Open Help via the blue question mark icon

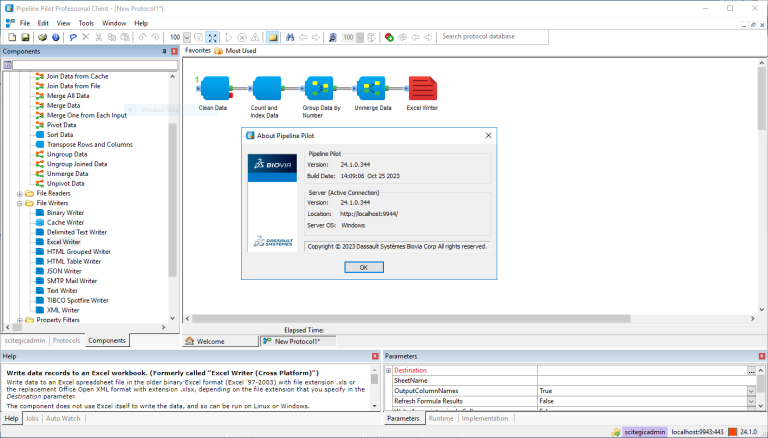click(x=56, y=37)
